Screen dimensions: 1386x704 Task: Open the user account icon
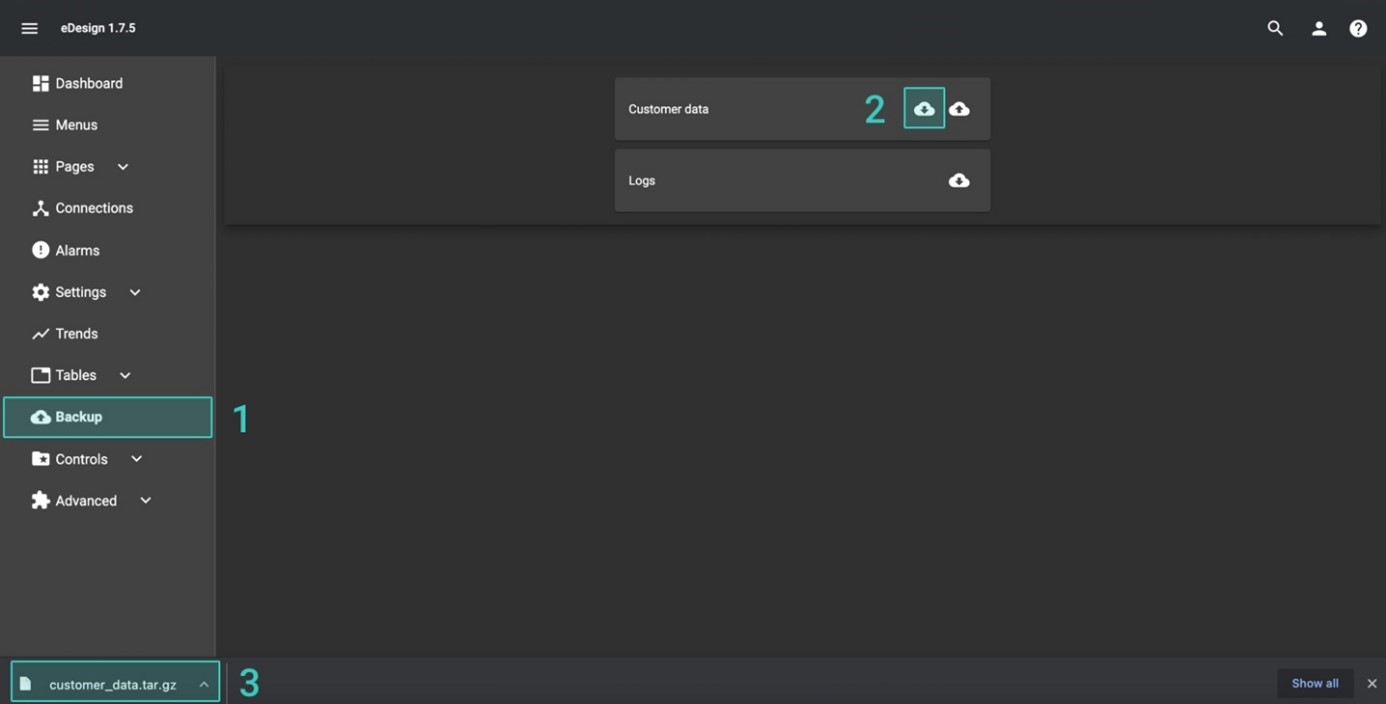coord(1319,29)
